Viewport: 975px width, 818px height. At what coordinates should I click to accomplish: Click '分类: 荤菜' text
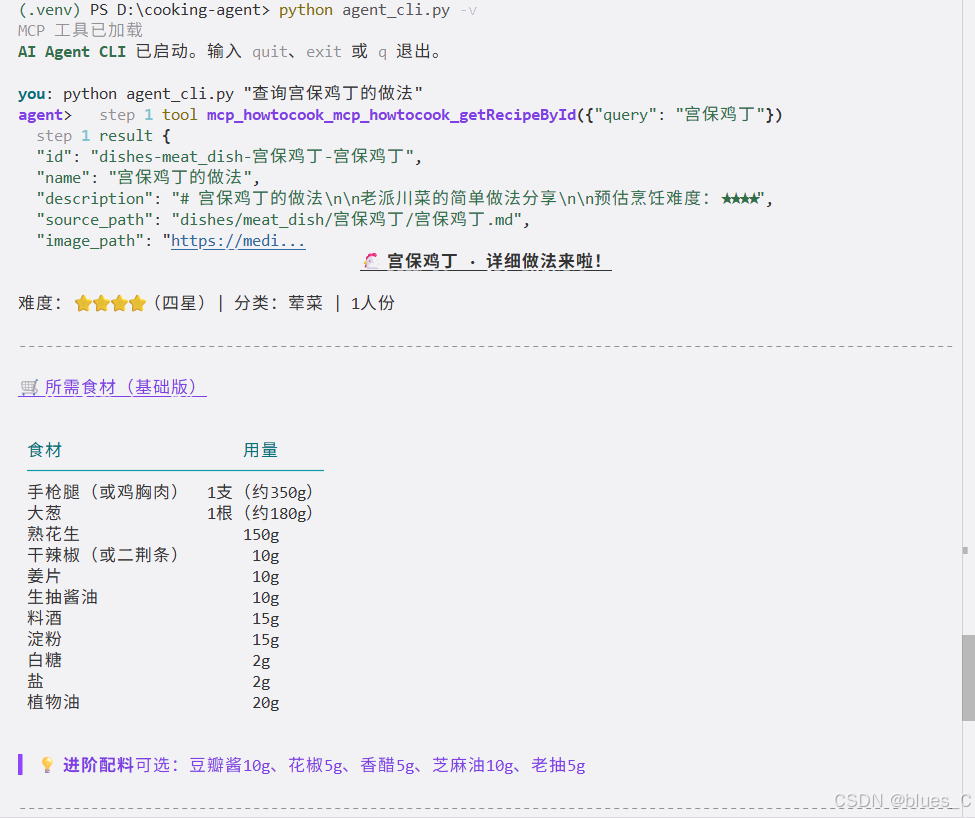click(x=279, y=303)
